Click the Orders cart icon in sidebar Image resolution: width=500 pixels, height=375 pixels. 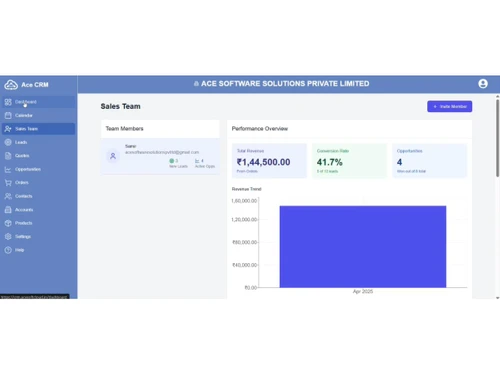(x=8, y=183)
